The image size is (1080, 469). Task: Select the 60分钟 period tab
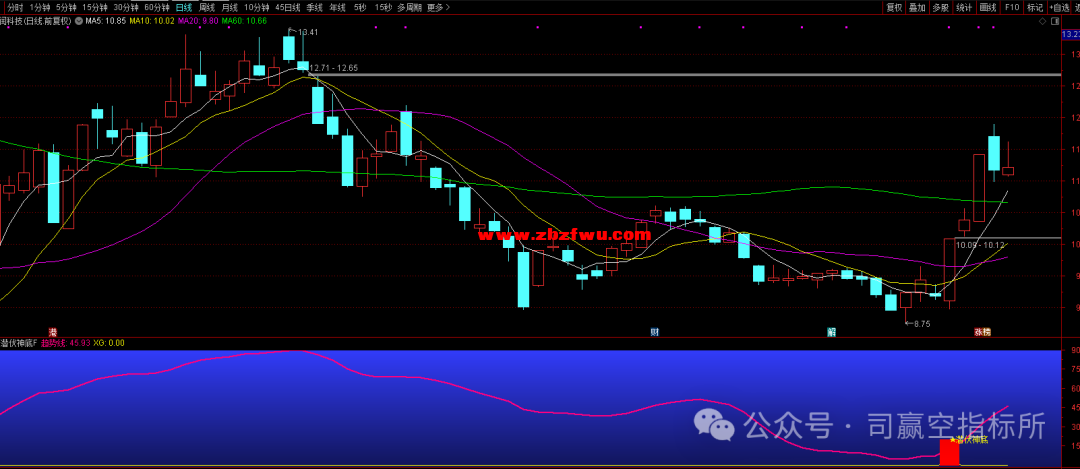click(156, 8)
